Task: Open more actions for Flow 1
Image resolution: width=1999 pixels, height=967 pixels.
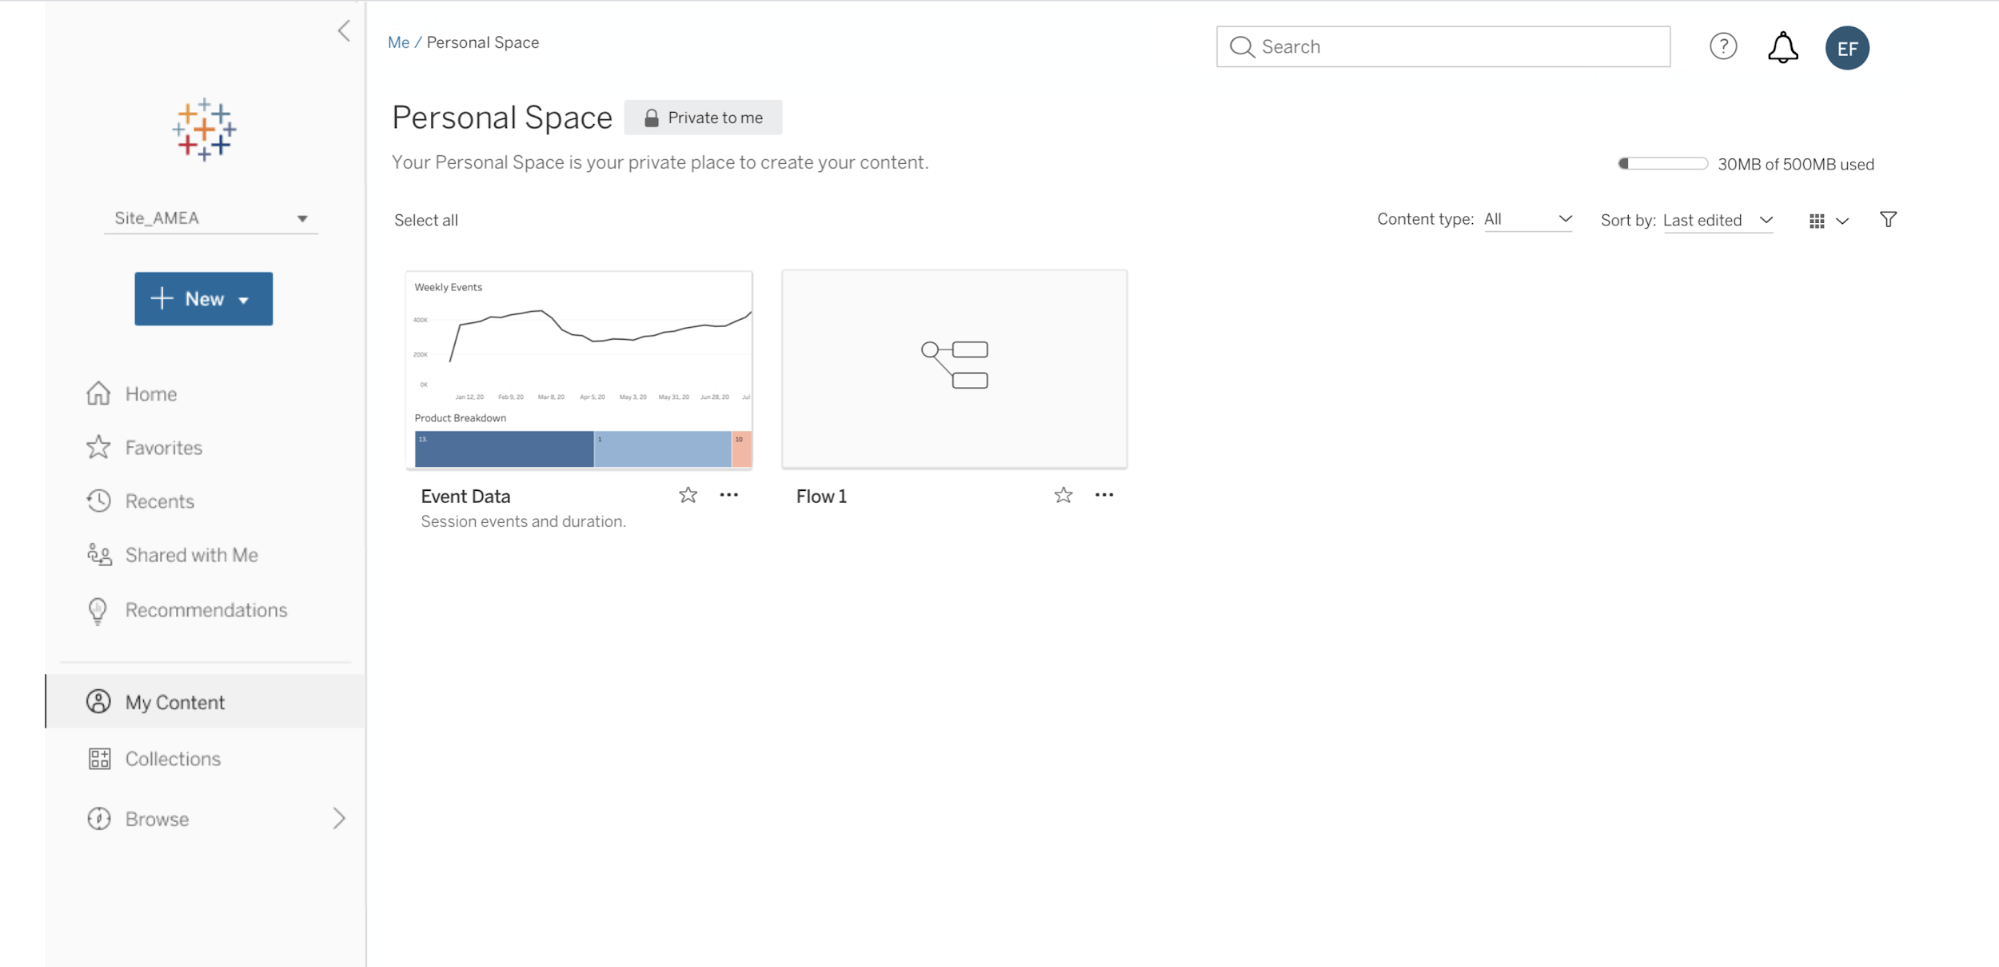Action: 1104,495
